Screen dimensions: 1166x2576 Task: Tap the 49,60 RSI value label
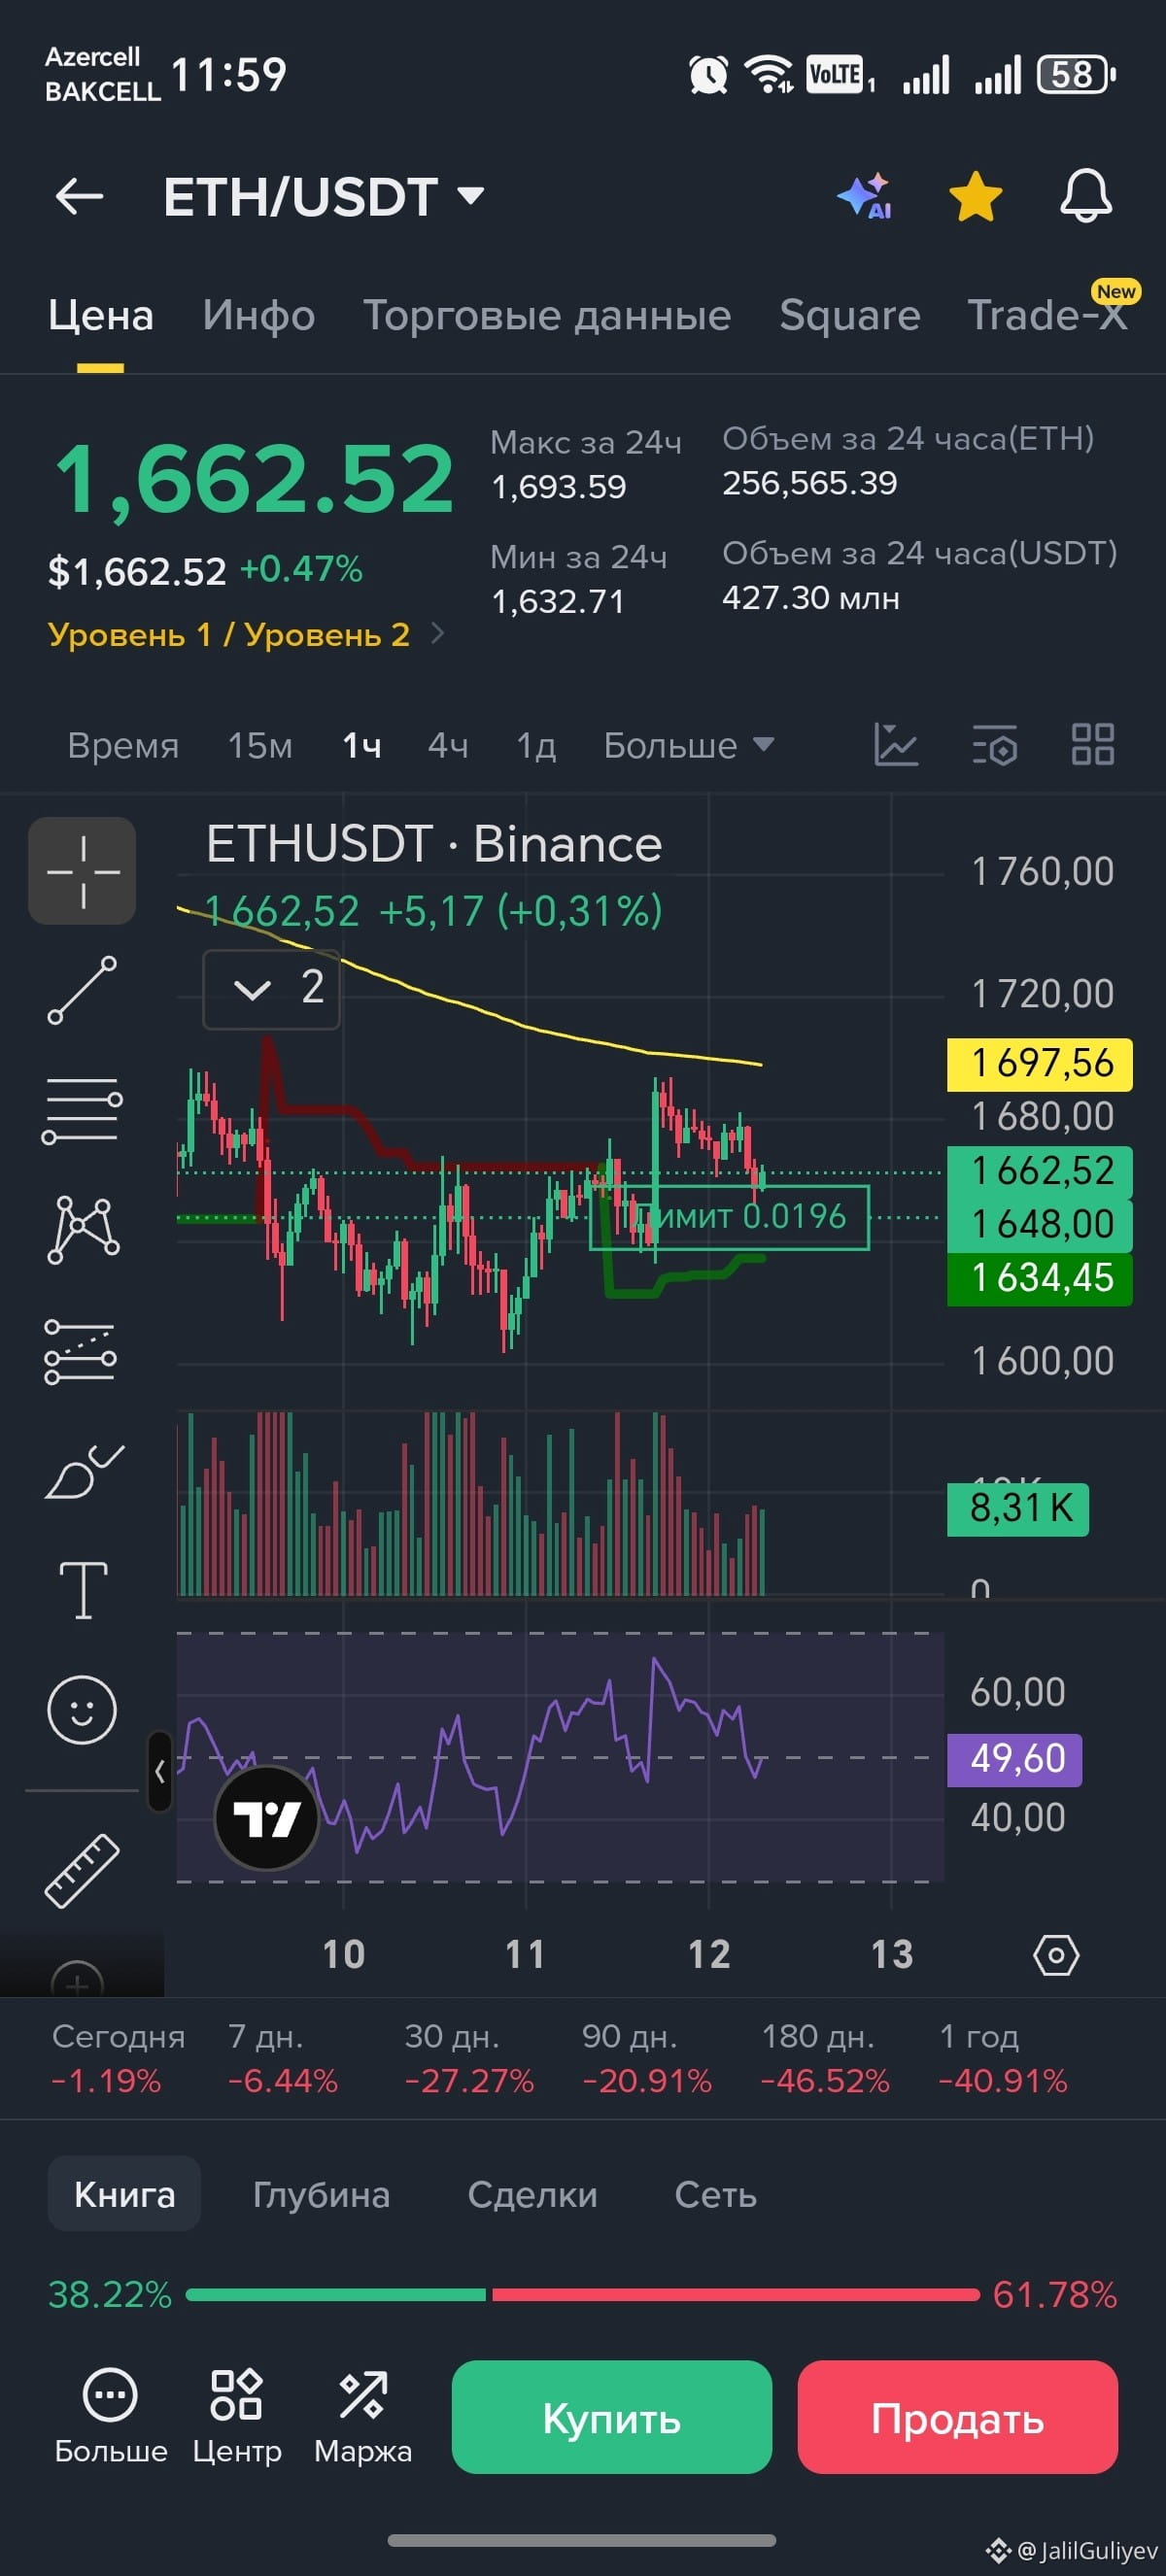point(1015,1759)
